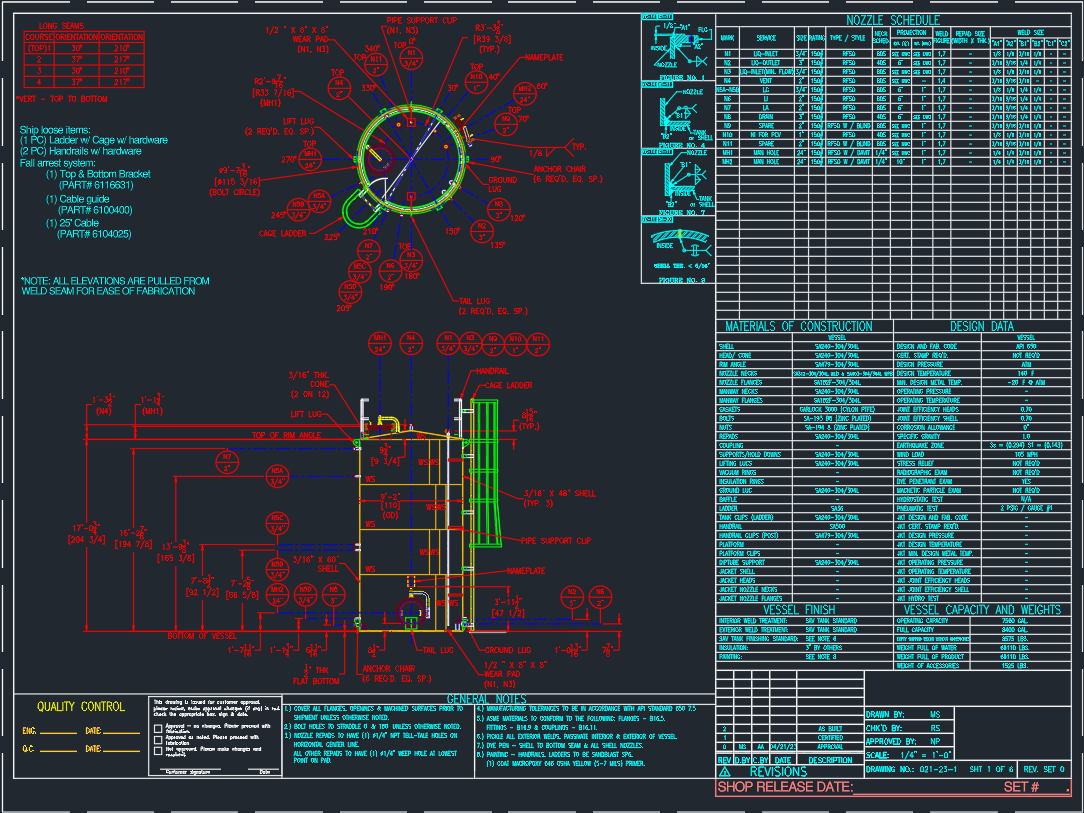Select the TOP OF RIM ANGLE label
Image resolution: width=1084 pixels, height=813 pixels.
point(286,436)
